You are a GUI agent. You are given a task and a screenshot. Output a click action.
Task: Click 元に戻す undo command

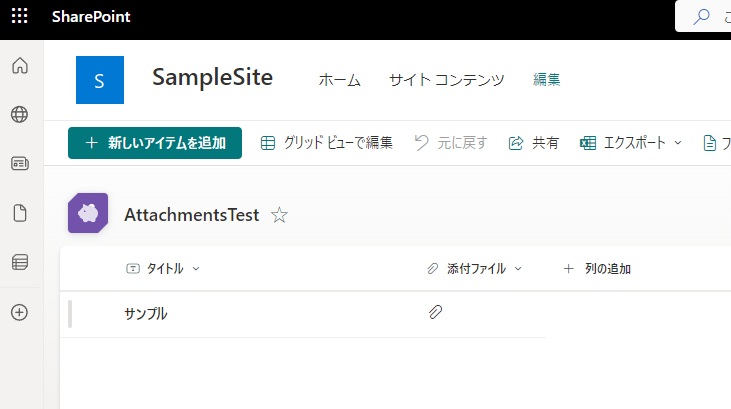tap(451, 143)
